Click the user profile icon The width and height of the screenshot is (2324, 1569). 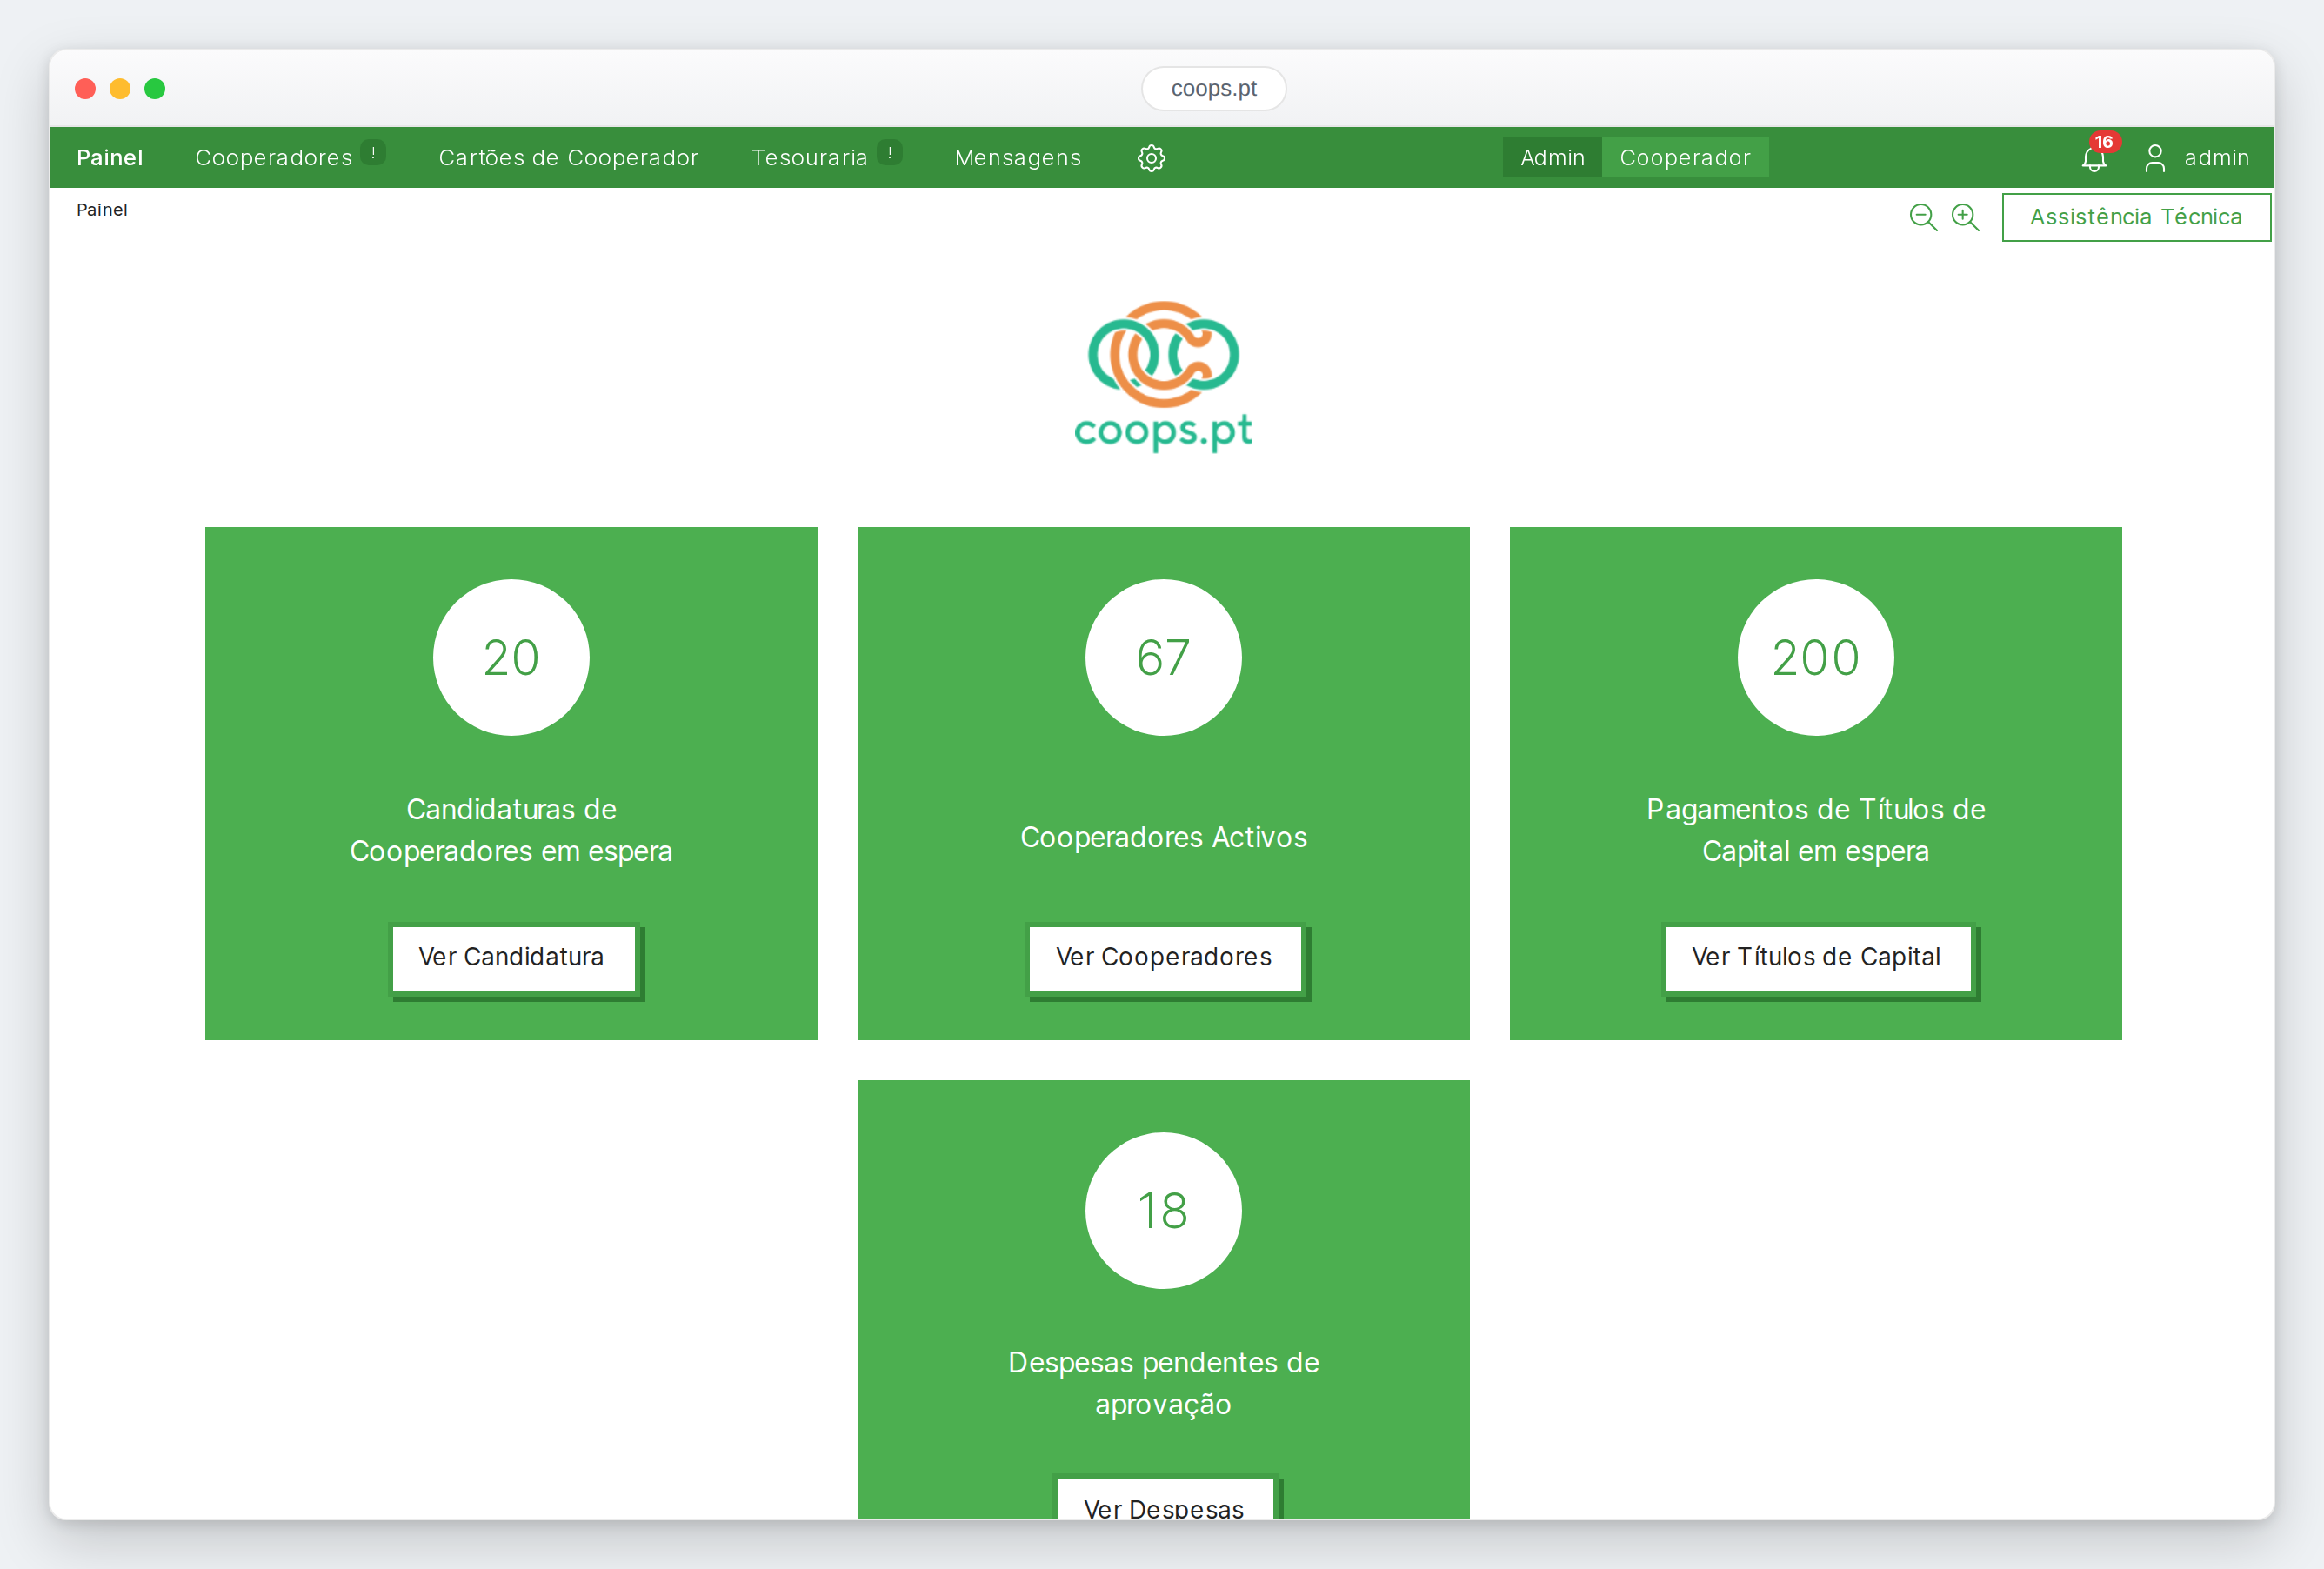[2155, 158]
